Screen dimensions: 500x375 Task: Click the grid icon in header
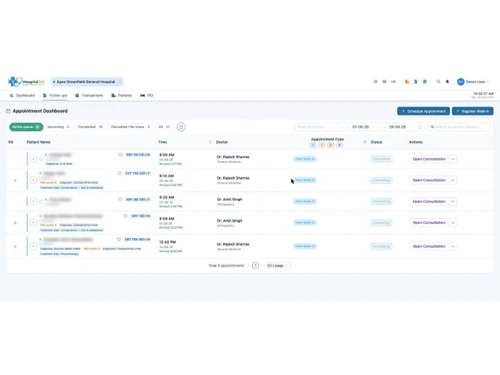tap(384, 82)
